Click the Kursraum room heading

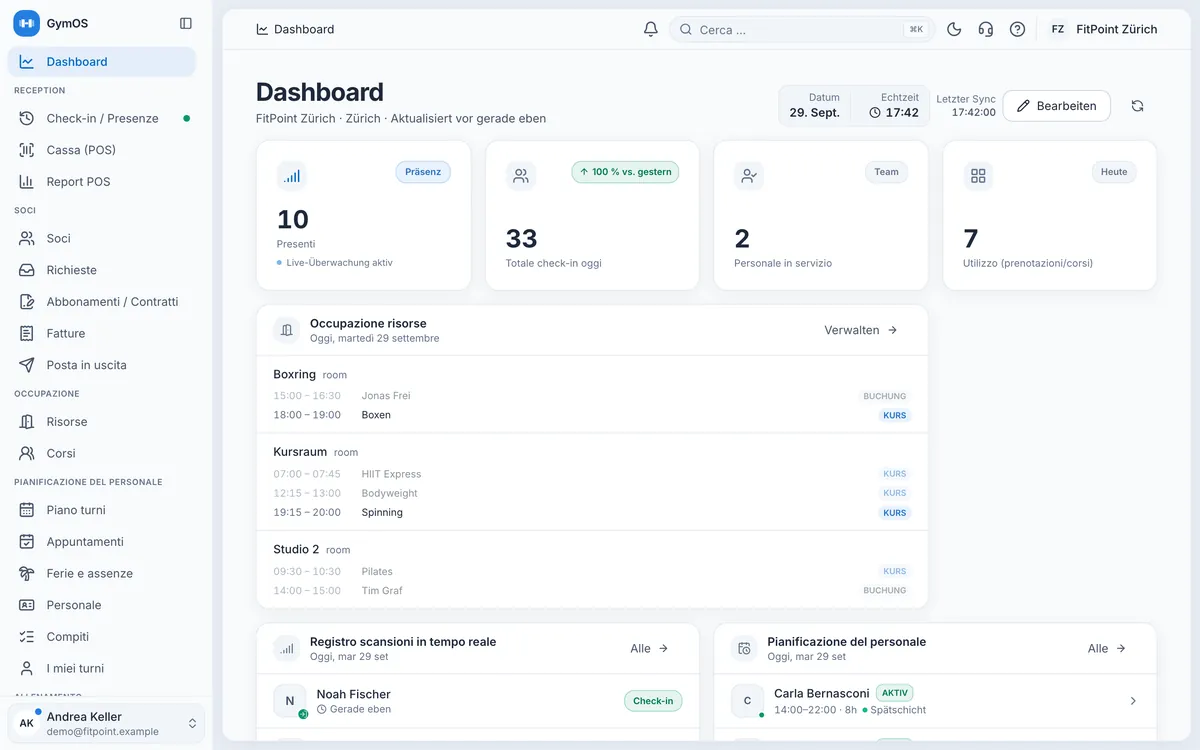tap(300, 452)
